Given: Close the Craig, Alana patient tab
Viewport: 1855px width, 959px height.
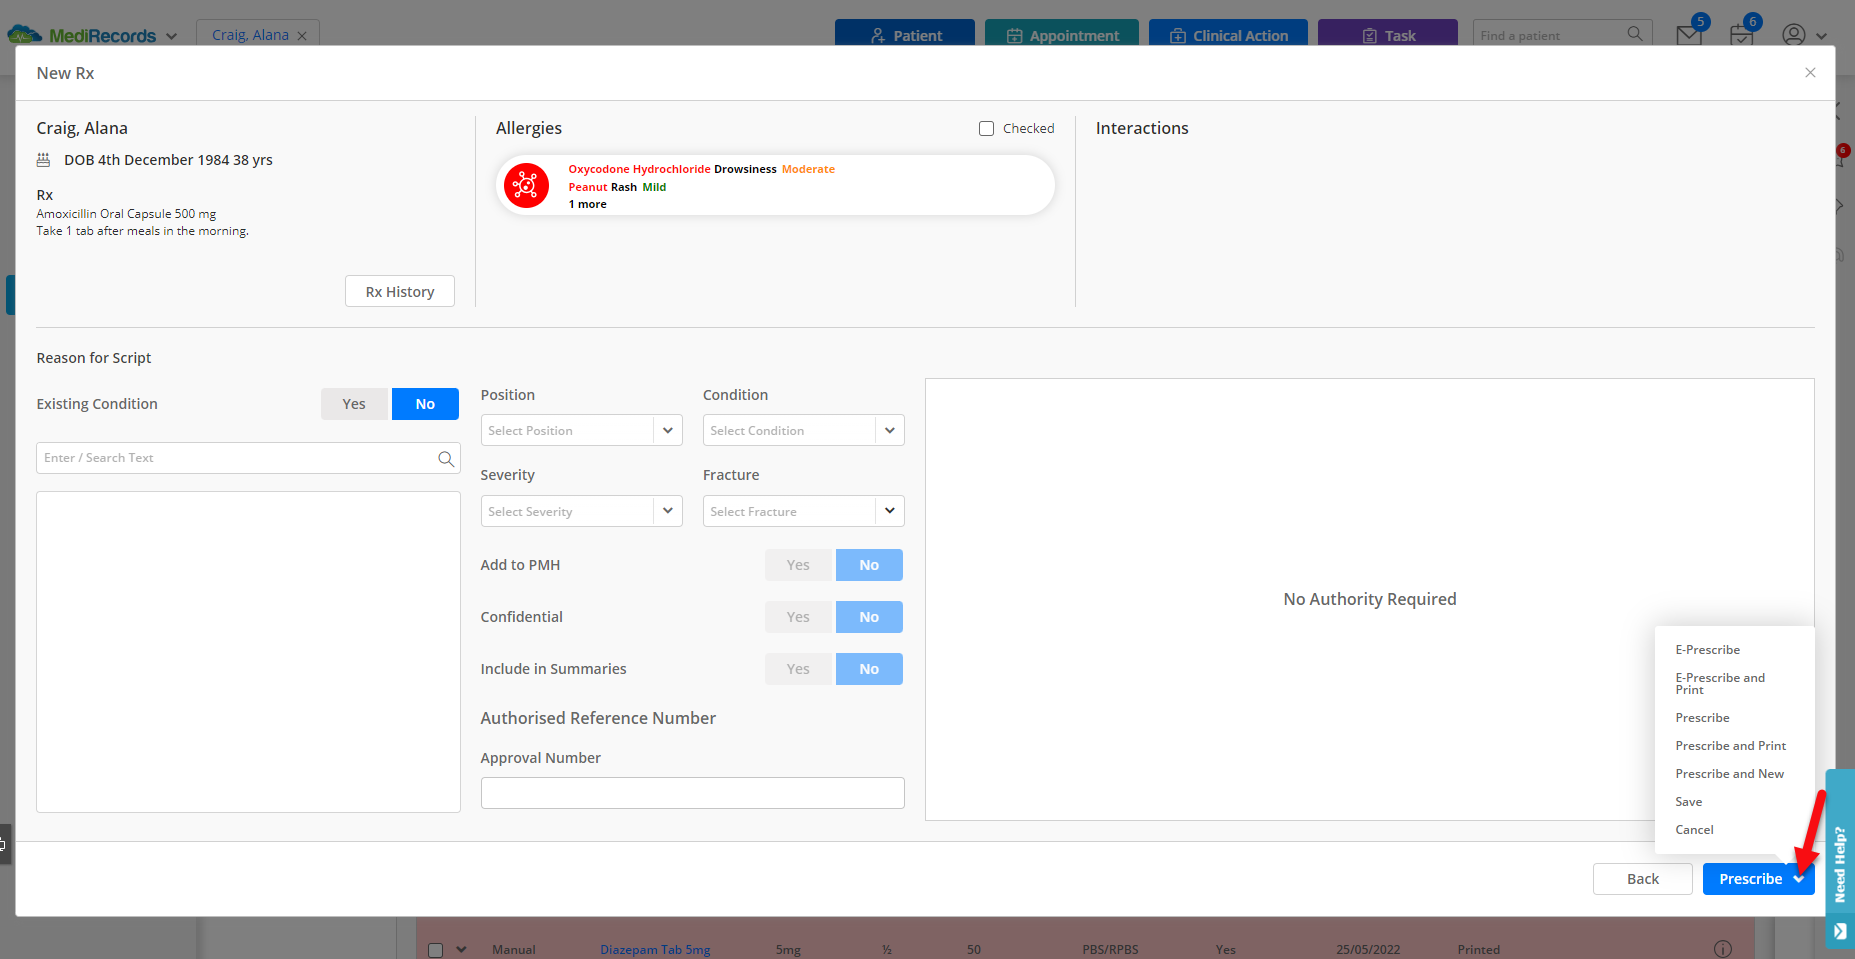Looking at the screenshot, I should [x=302, y=36].
